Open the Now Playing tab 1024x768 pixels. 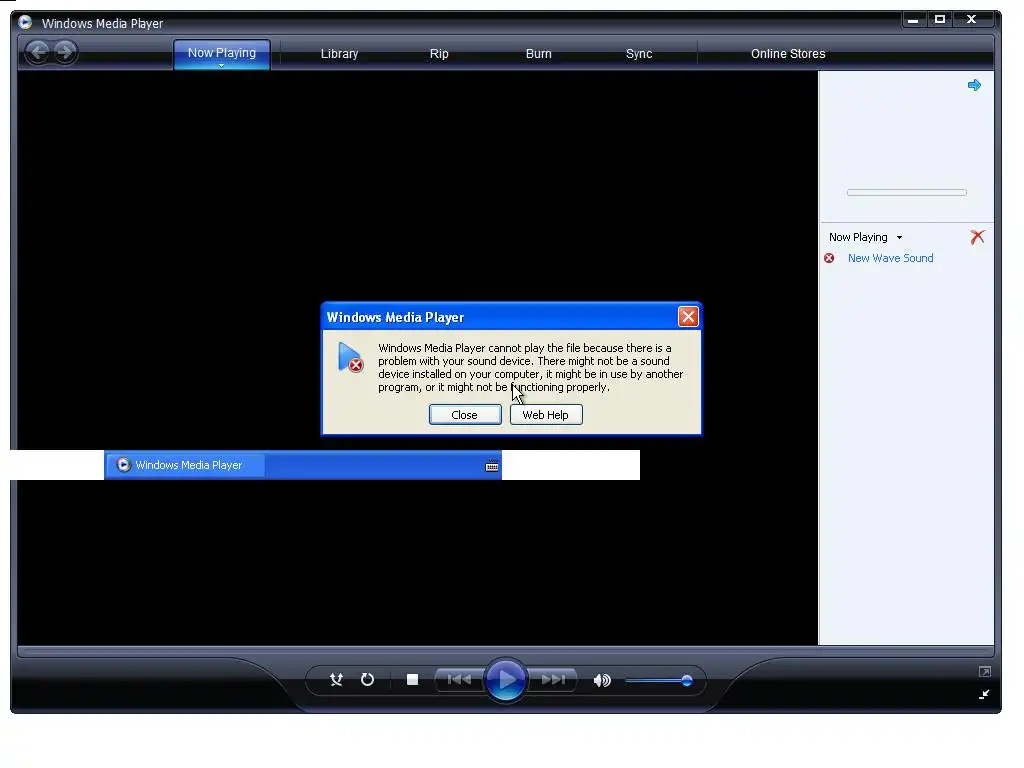tap(221, 53)
